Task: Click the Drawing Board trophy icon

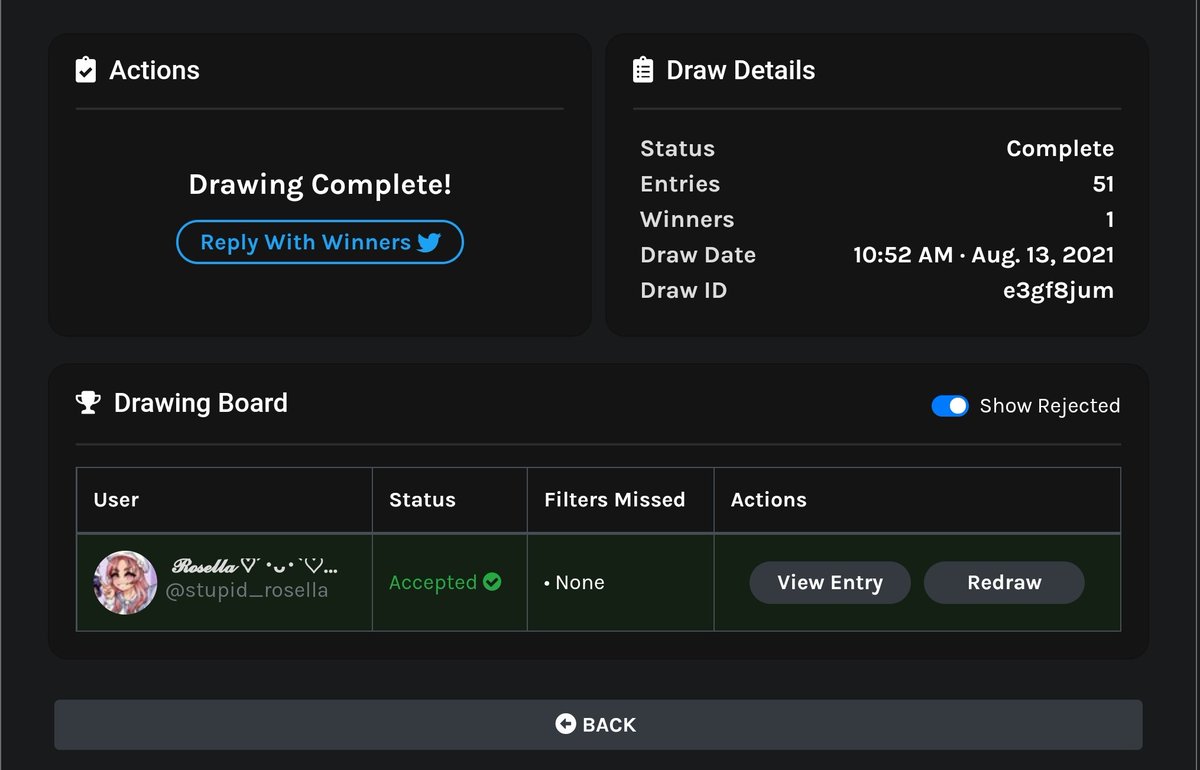Action: coord(88,403)
